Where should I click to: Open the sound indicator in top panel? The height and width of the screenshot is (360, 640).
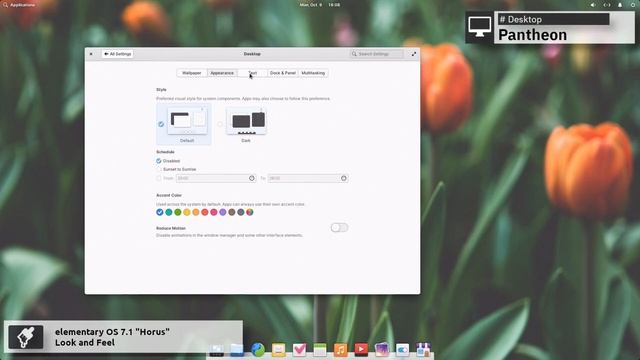point(593,5)
